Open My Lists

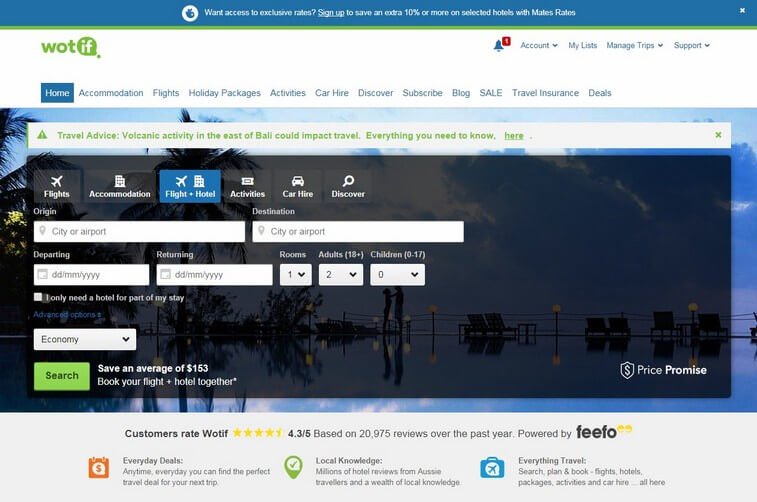583,45
